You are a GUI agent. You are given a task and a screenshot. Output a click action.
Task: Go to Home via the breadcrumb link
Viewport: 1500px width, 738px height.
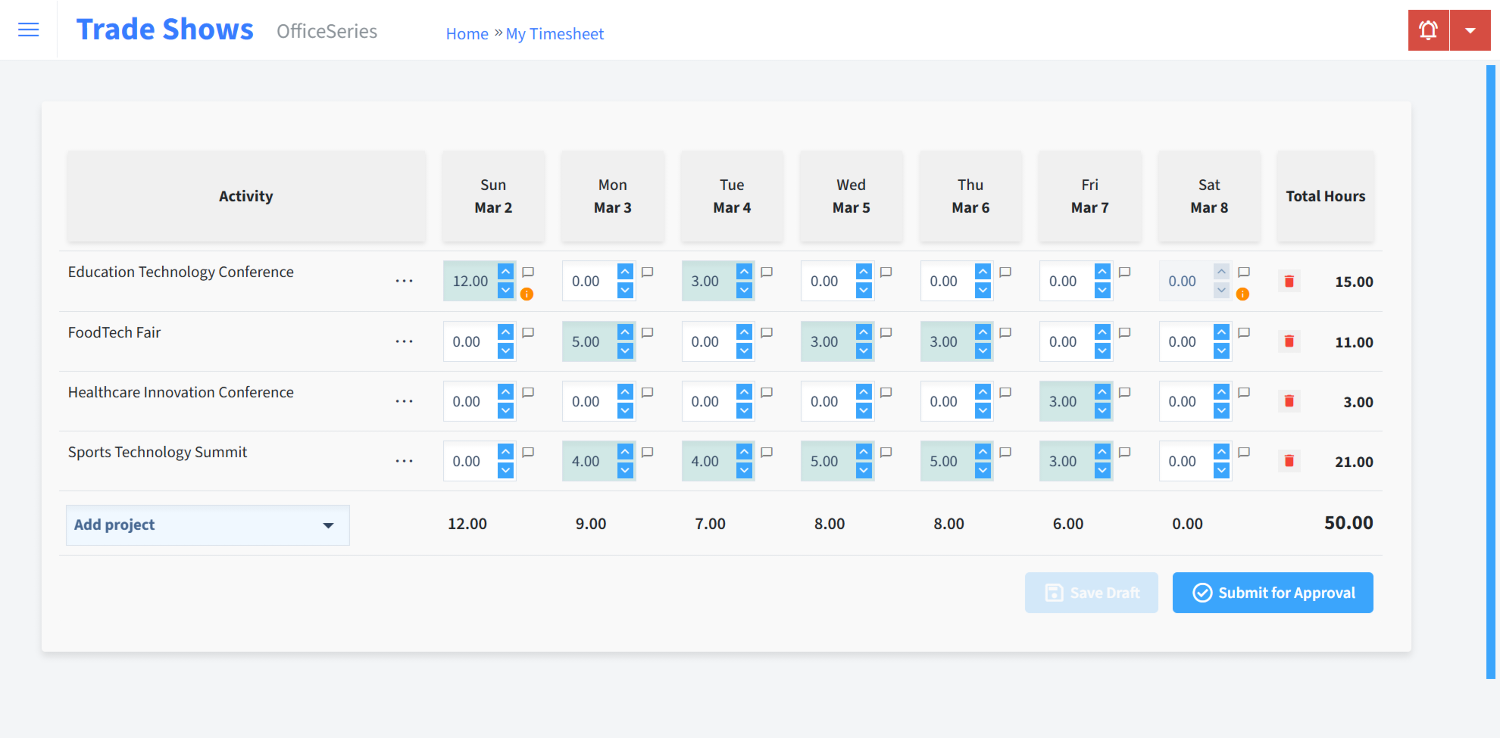(x=467, y=33)
